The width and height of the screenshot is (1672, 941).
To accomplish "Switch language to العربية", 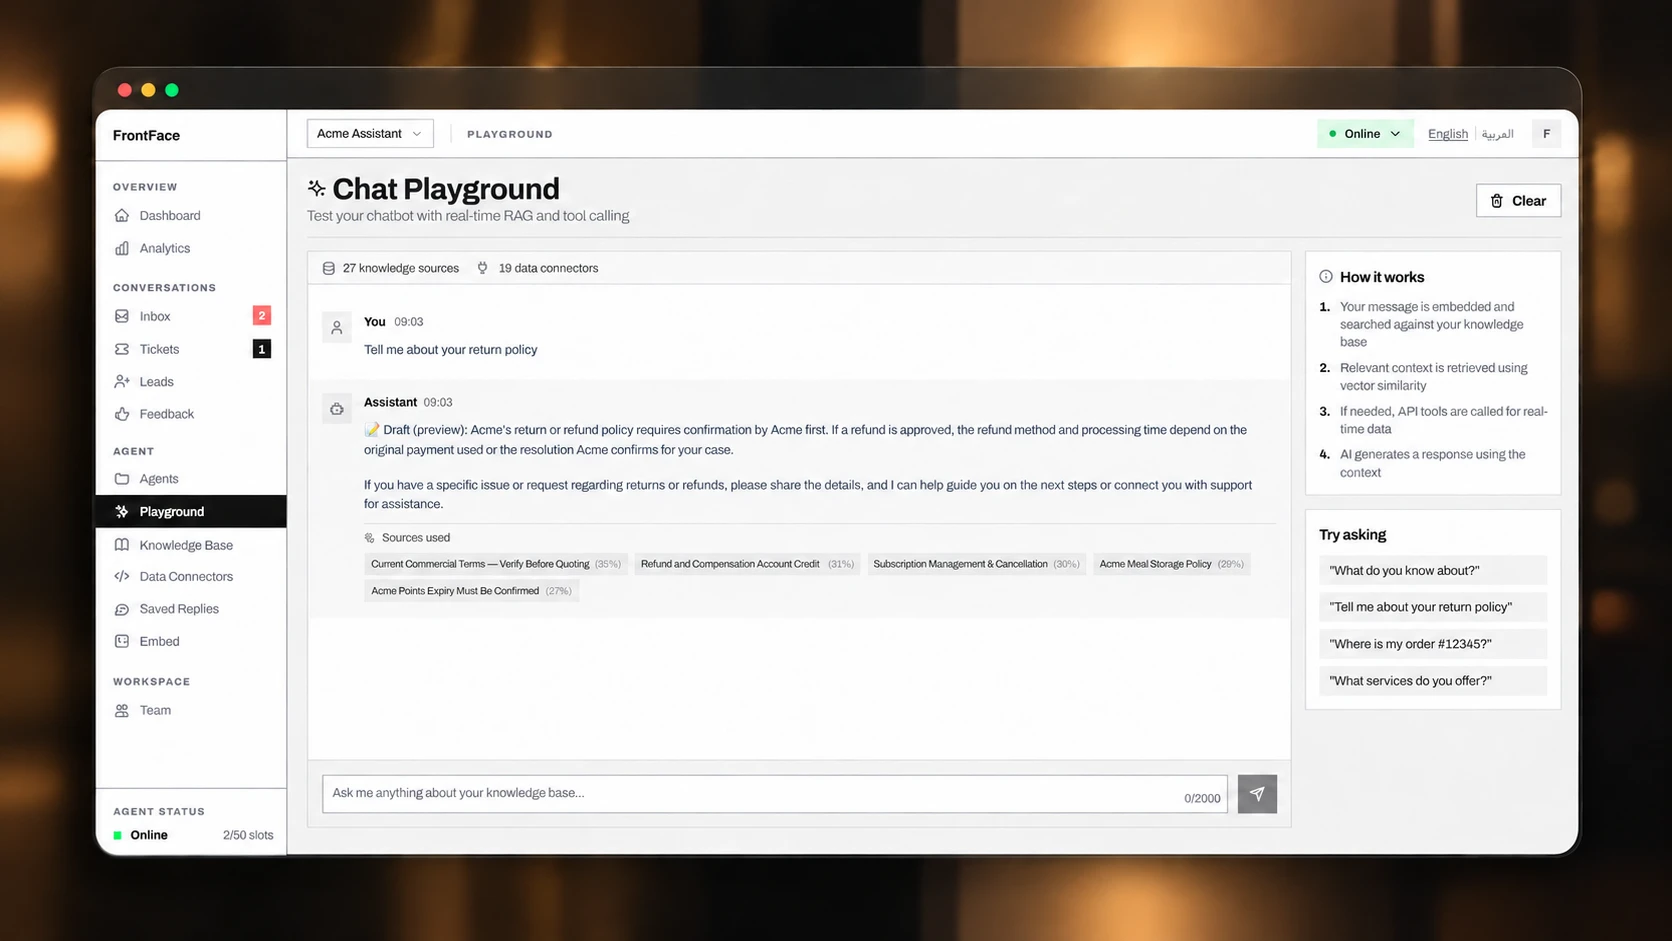I will (x=1497, y=134).
